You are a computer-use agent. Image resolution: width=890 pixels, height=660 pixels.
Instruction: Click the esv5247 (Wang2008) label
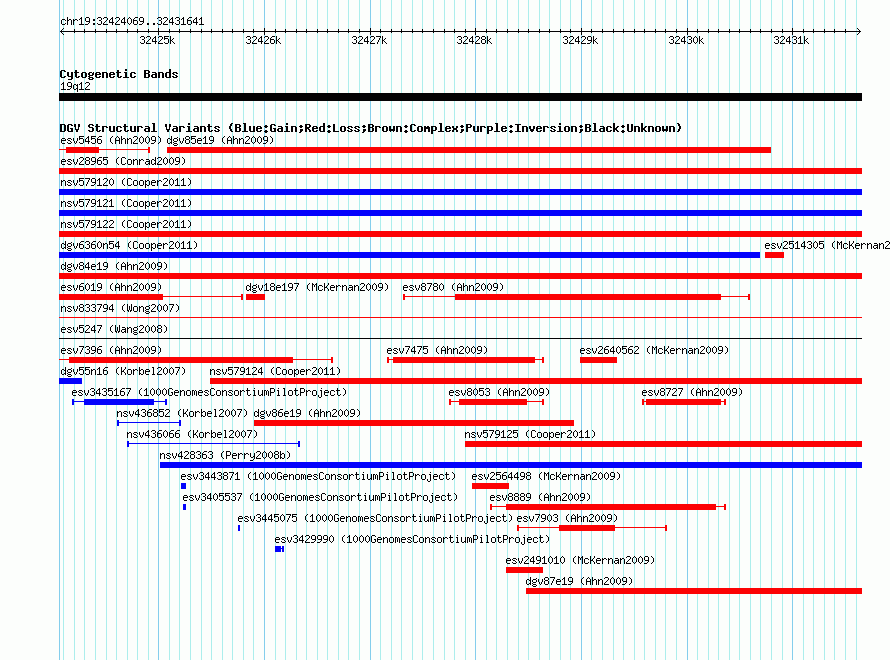tap(114, 329)
